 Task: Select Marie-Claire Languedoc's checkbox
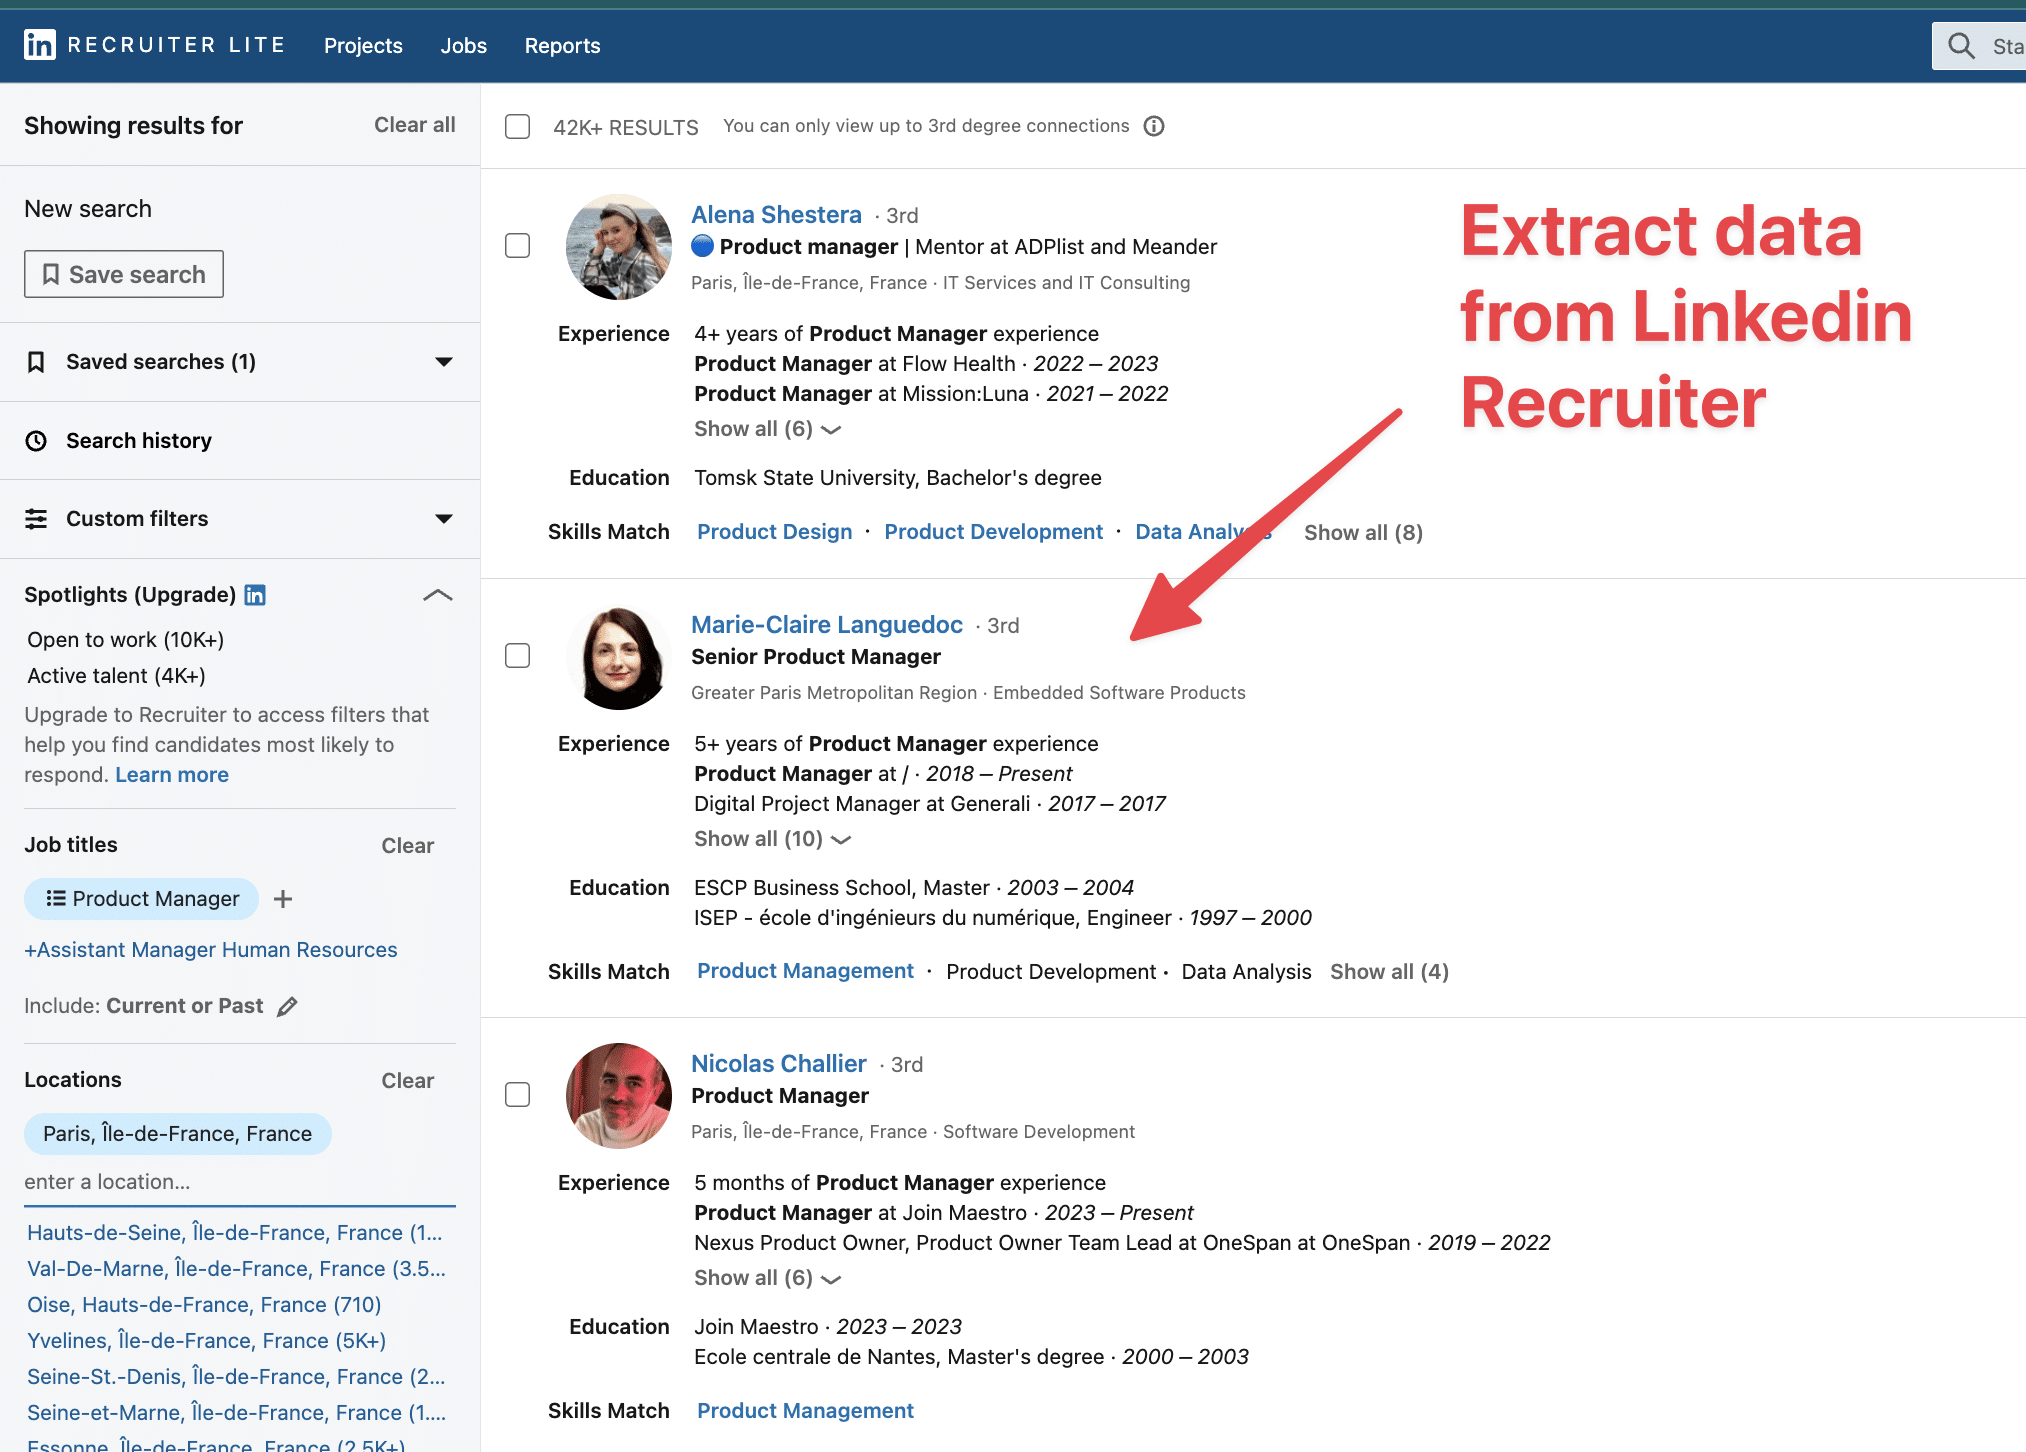click(517, 656)
